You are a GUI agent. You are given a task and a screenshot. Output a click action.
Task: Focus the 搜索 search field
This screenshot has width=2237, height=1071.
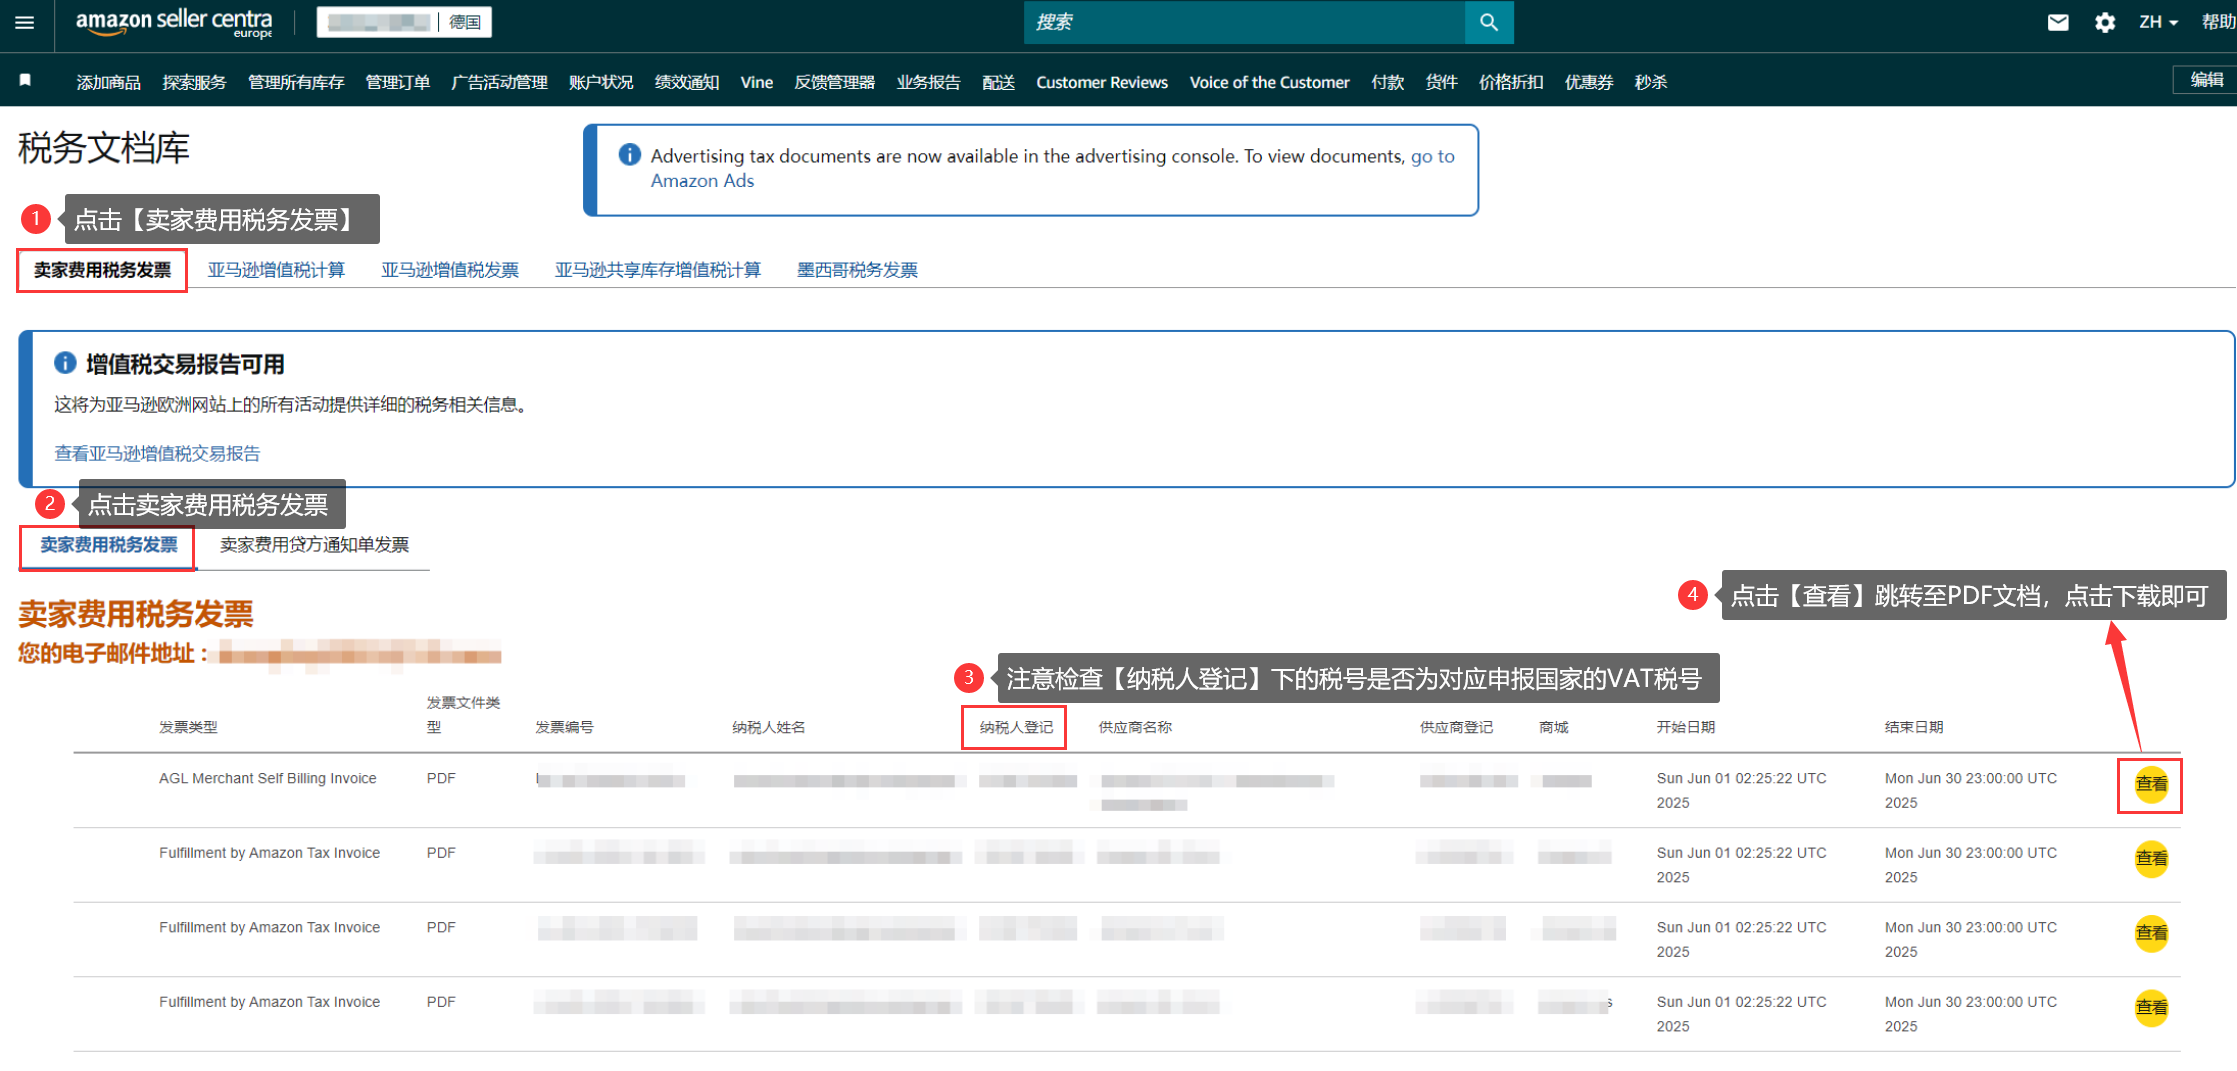(1244, 22)
